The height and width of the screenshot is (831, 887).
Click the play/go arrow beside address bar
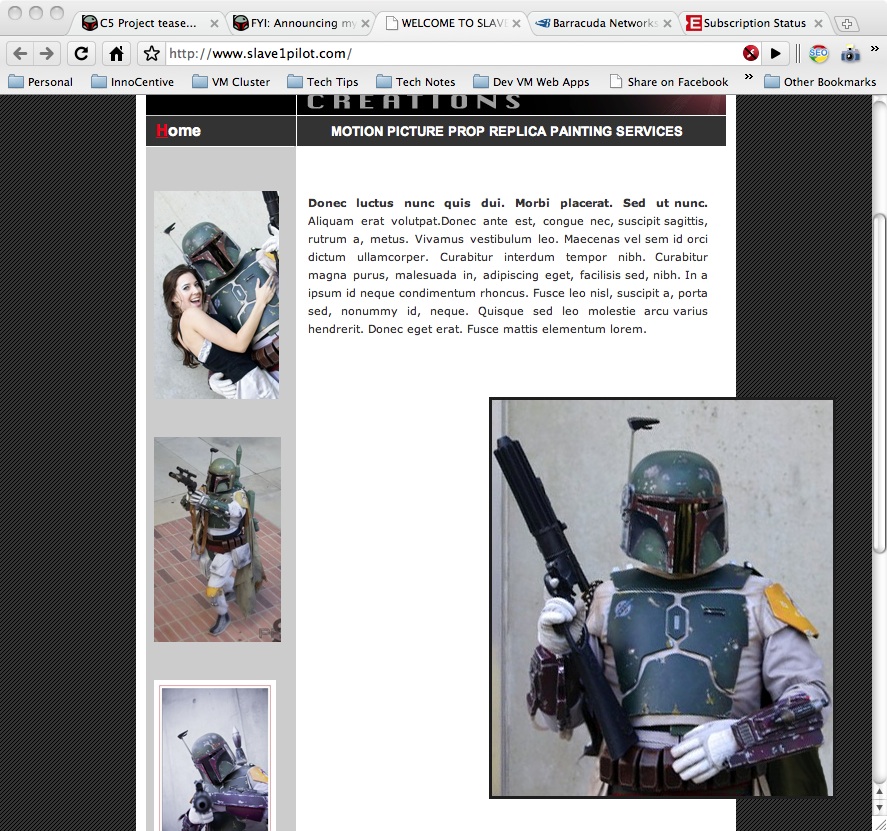click(775, 54)
